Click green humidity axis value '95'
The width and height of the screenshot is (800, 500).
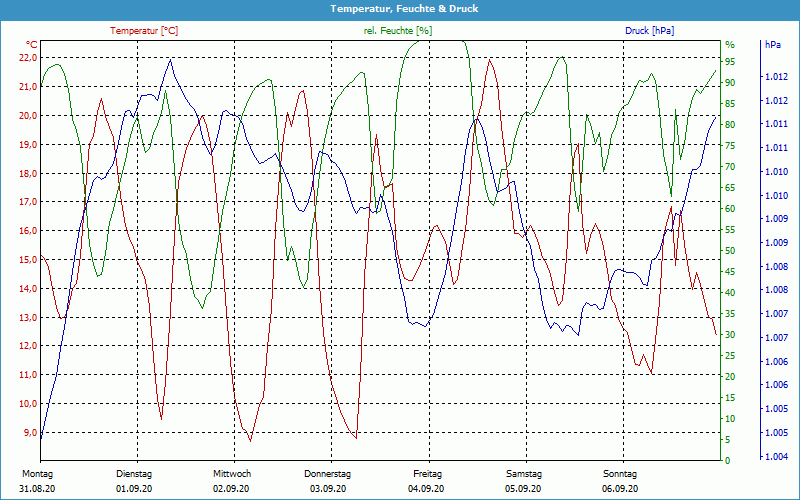click(730, 62)
